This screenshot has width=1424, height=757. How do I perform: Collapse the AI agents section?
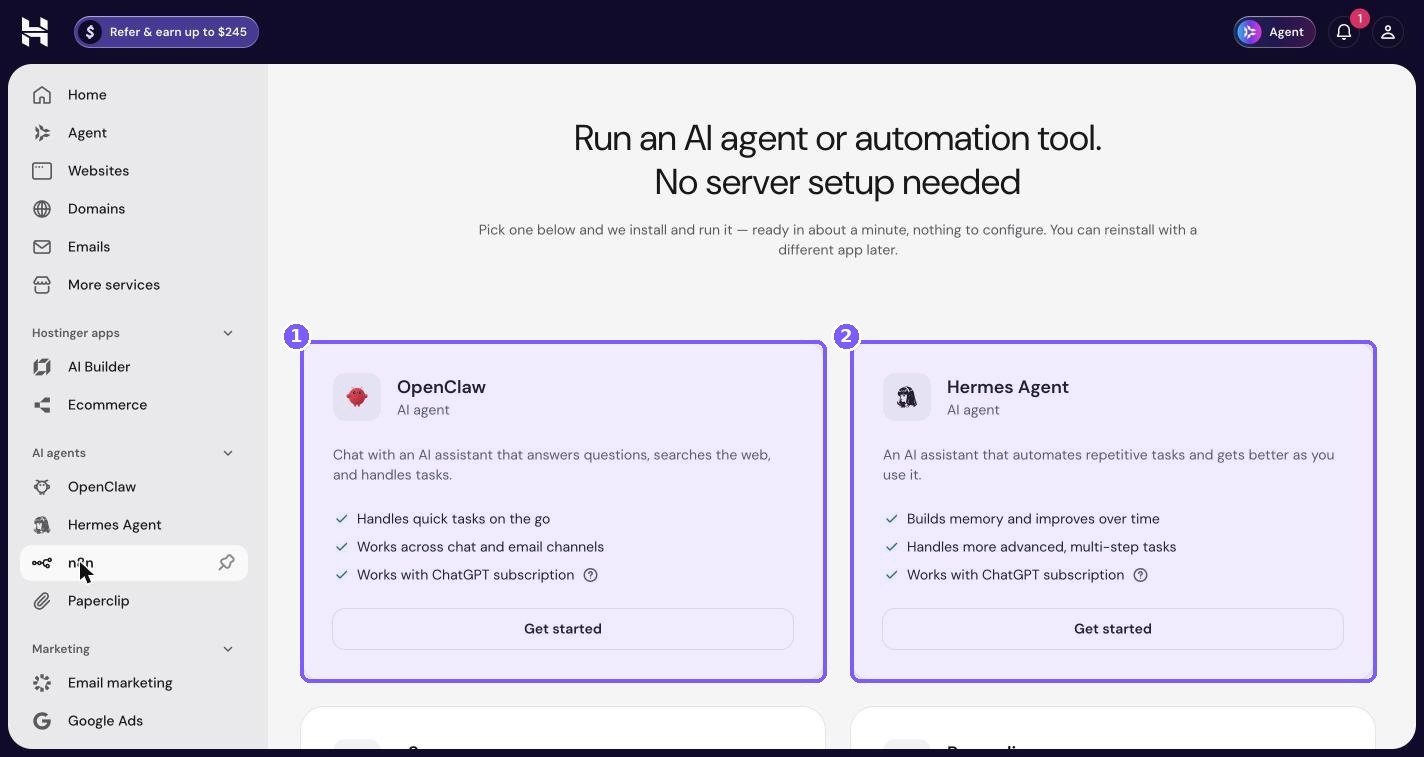tap(228, 453)
